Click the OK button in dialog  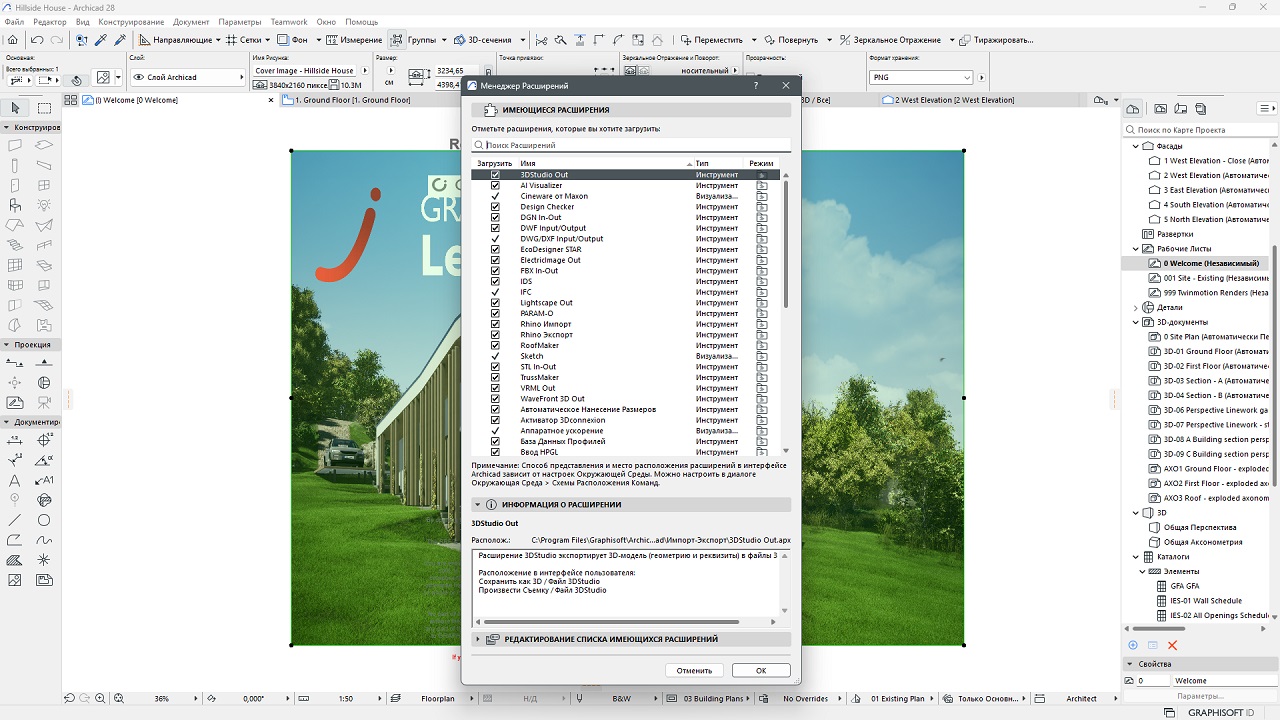coord(760,670)
